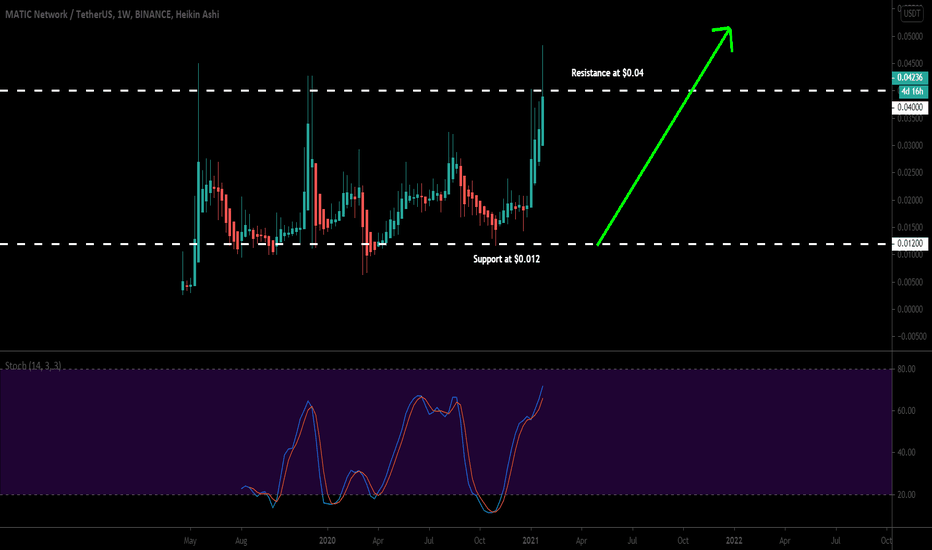Select the 0.04000 resistance price label
Viewport: 932px width, 550px height.
coord(909,107)
